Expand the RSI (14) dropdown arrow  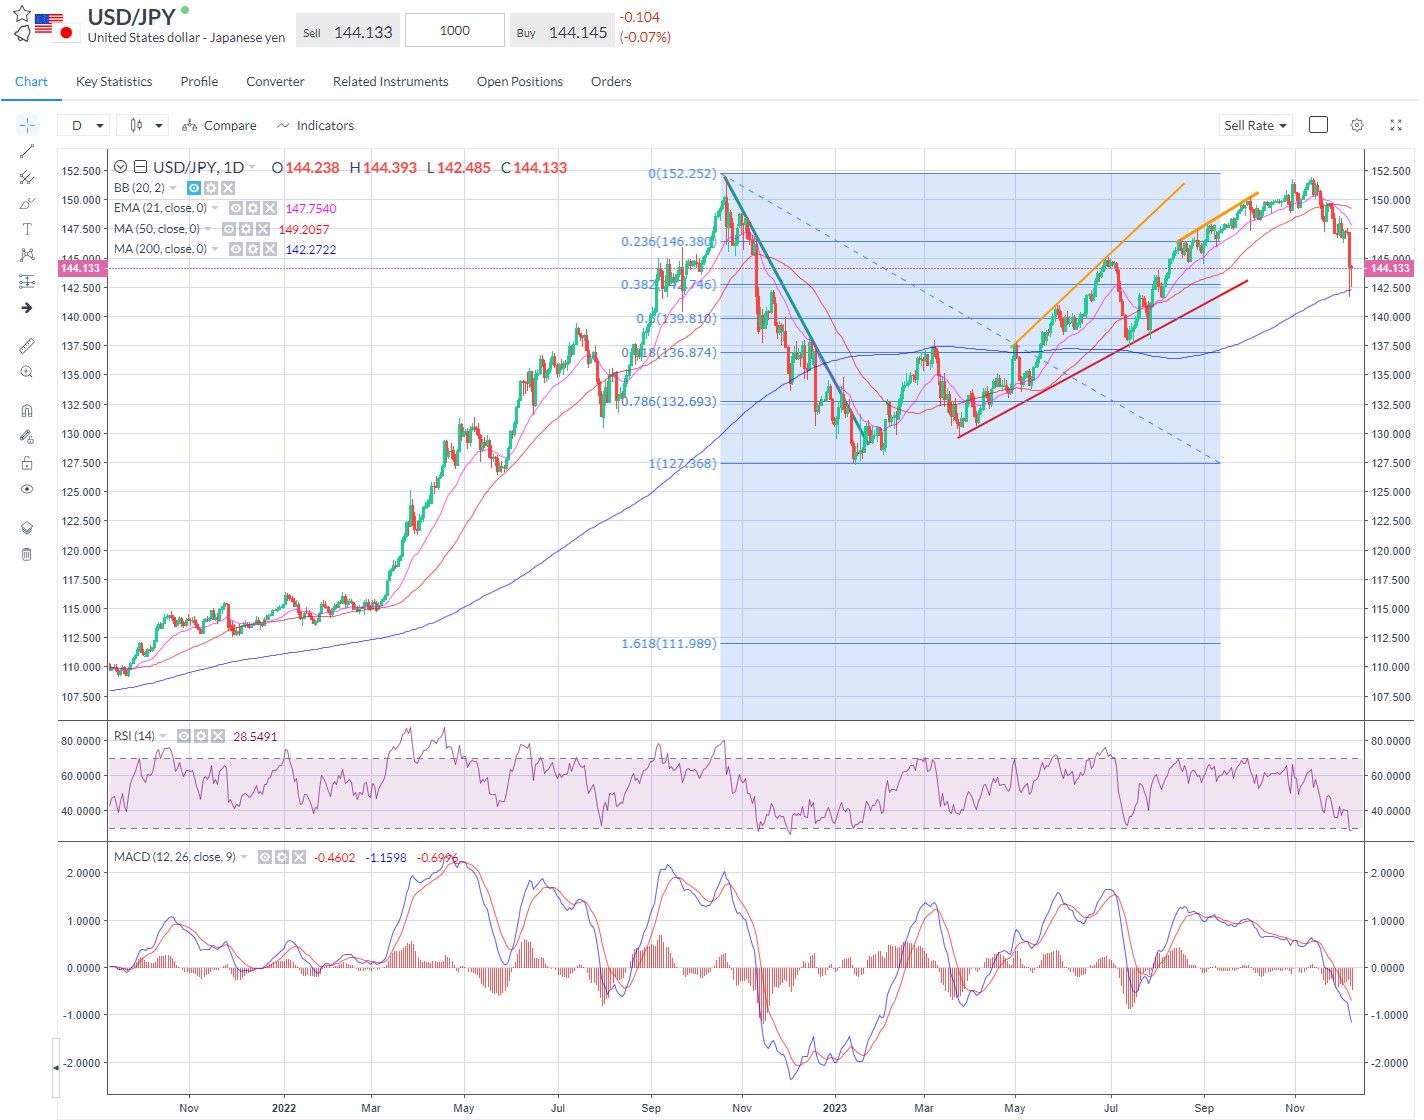(x=163, y=736)
